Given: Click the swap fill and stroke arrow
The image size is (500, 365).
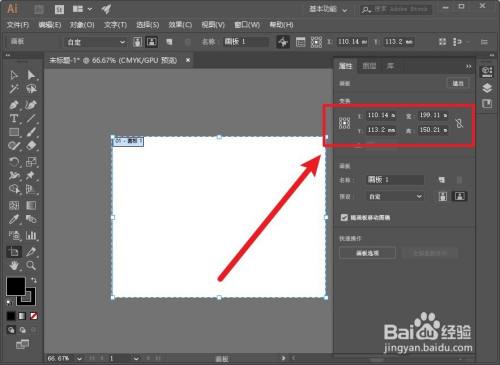Looking at the screenshot, I should (33, 280).
